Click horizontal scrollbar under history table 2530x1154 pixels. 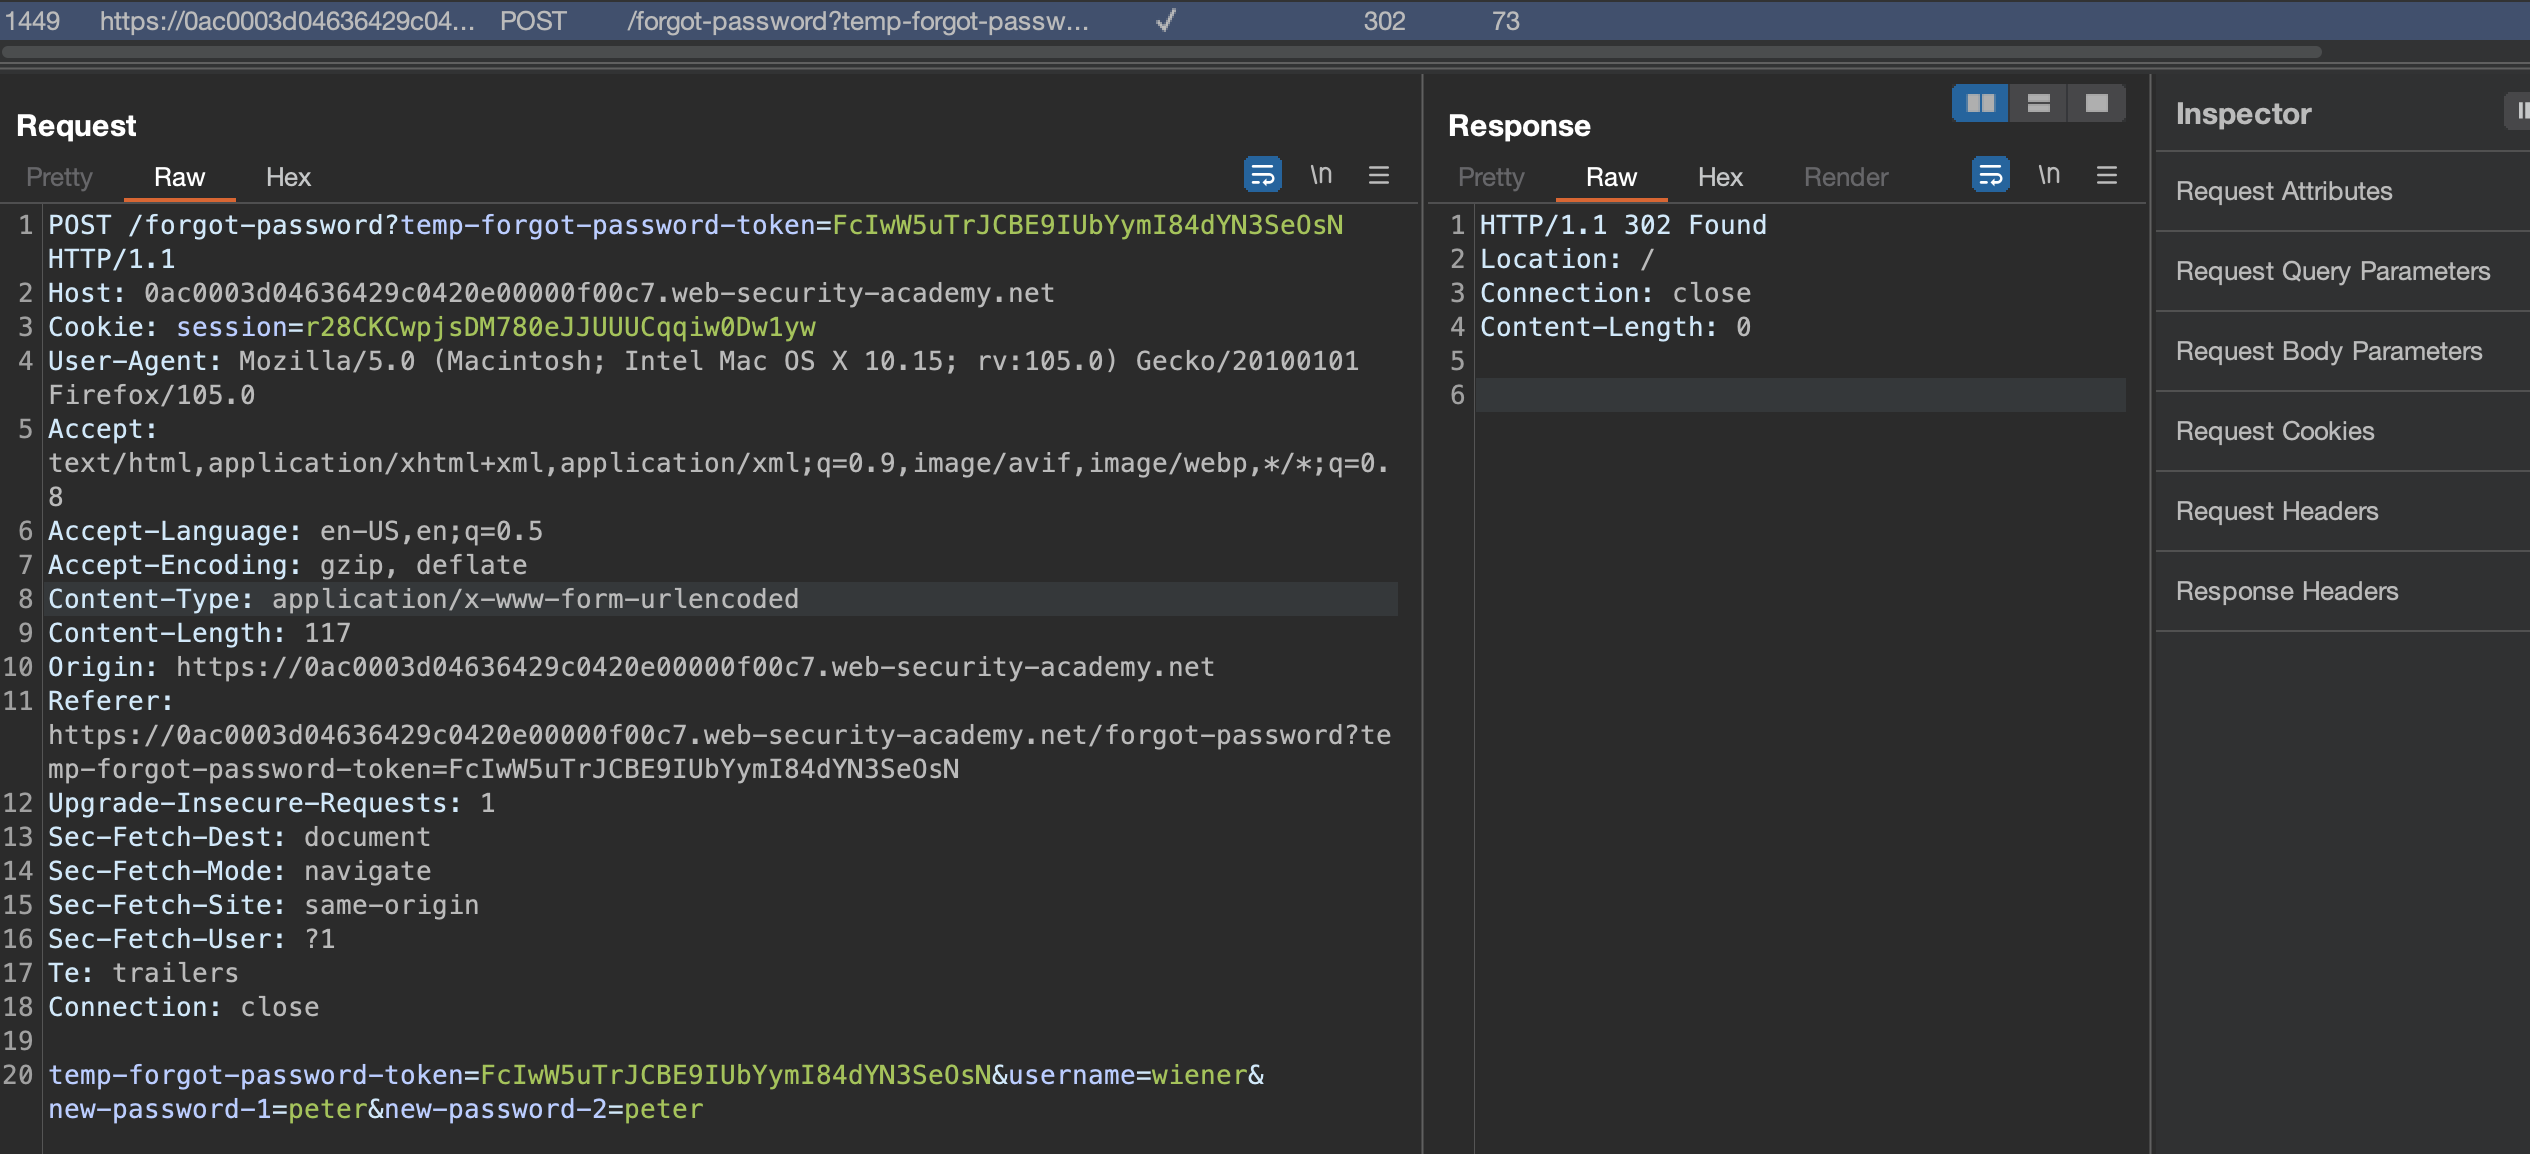tap(1160, 52)
